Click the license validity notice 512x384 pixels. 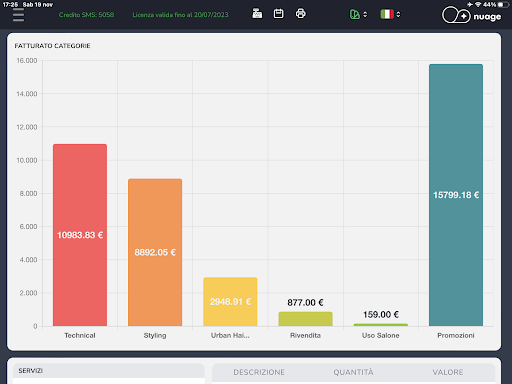[180, 15]
